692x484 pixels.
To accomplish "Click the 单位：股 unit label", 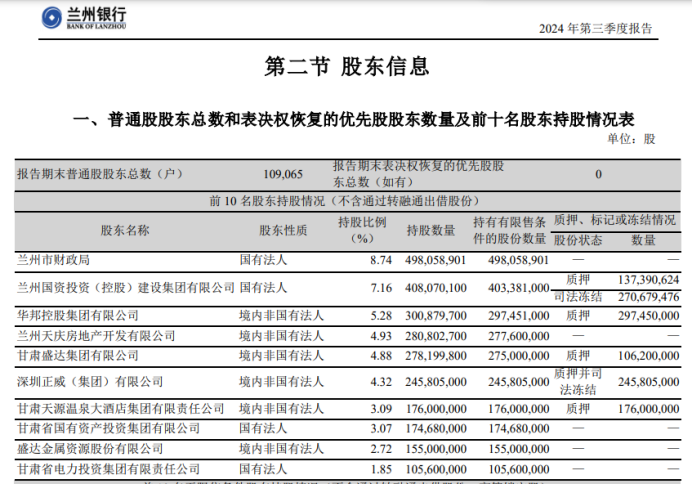I will point(631,139).
